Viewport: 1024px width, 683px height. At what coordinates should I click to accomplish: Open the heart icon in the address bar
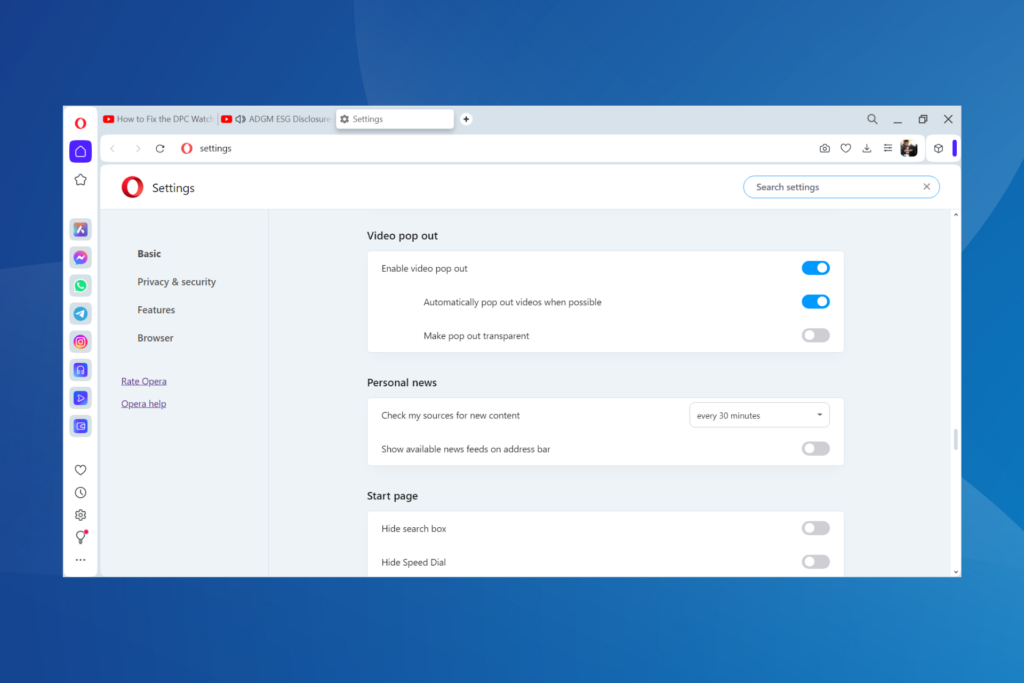(846, 148)
